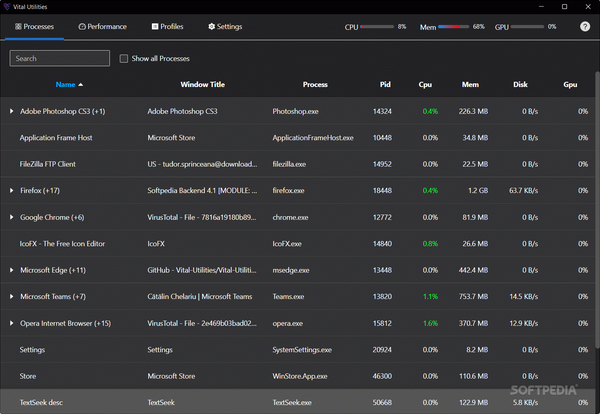Open the Profiles tab

tap(167, 27)
